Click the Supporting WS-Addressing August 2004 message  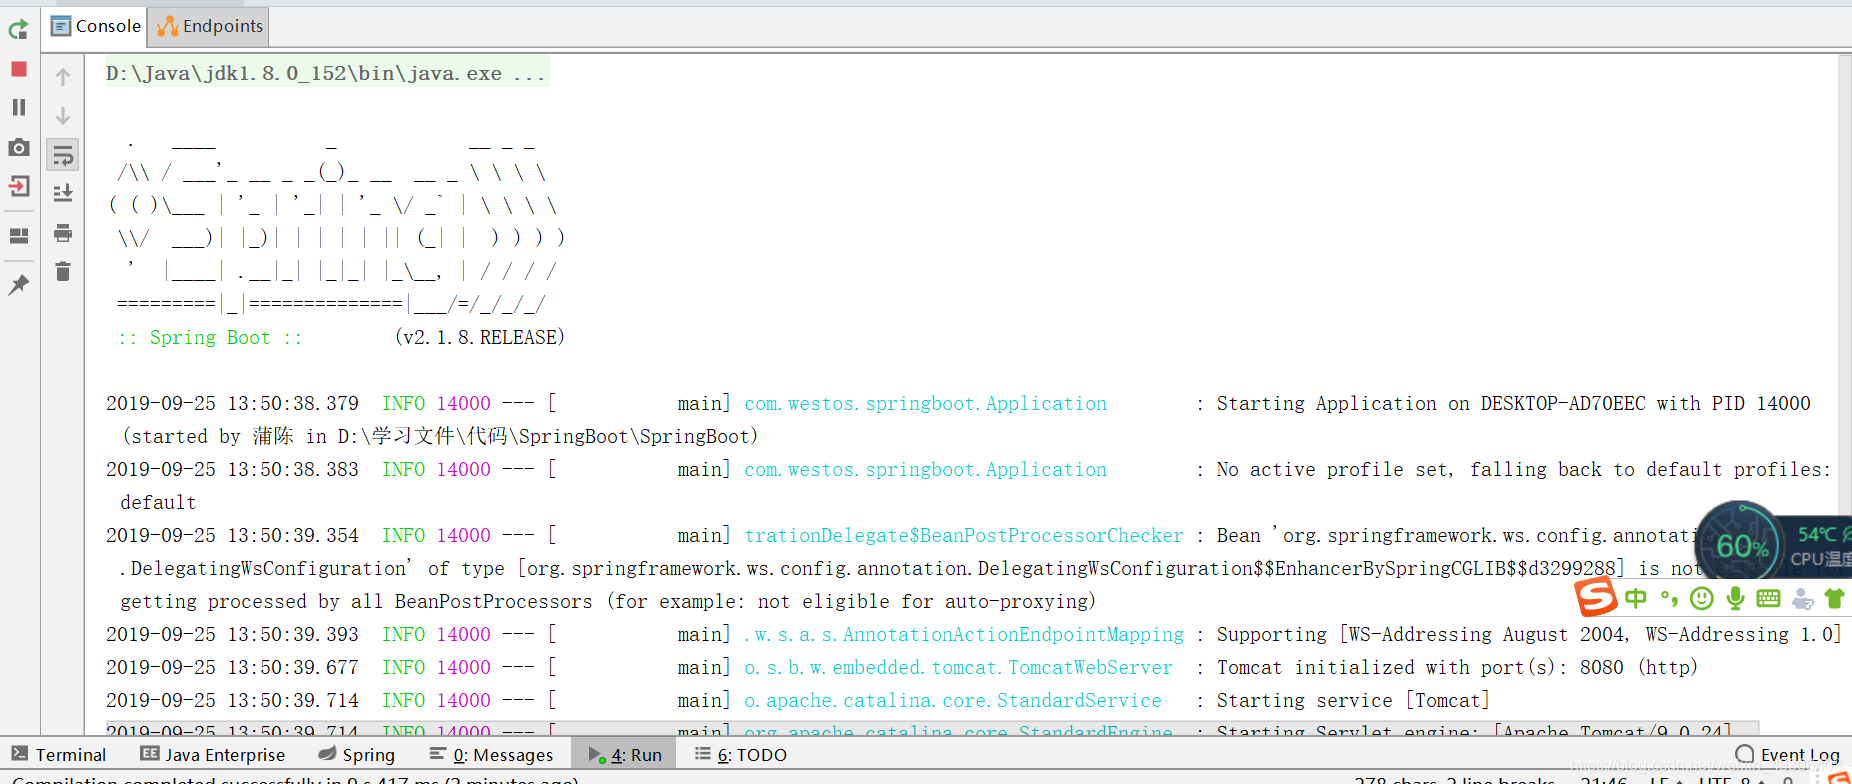(x=1528, y=635)
